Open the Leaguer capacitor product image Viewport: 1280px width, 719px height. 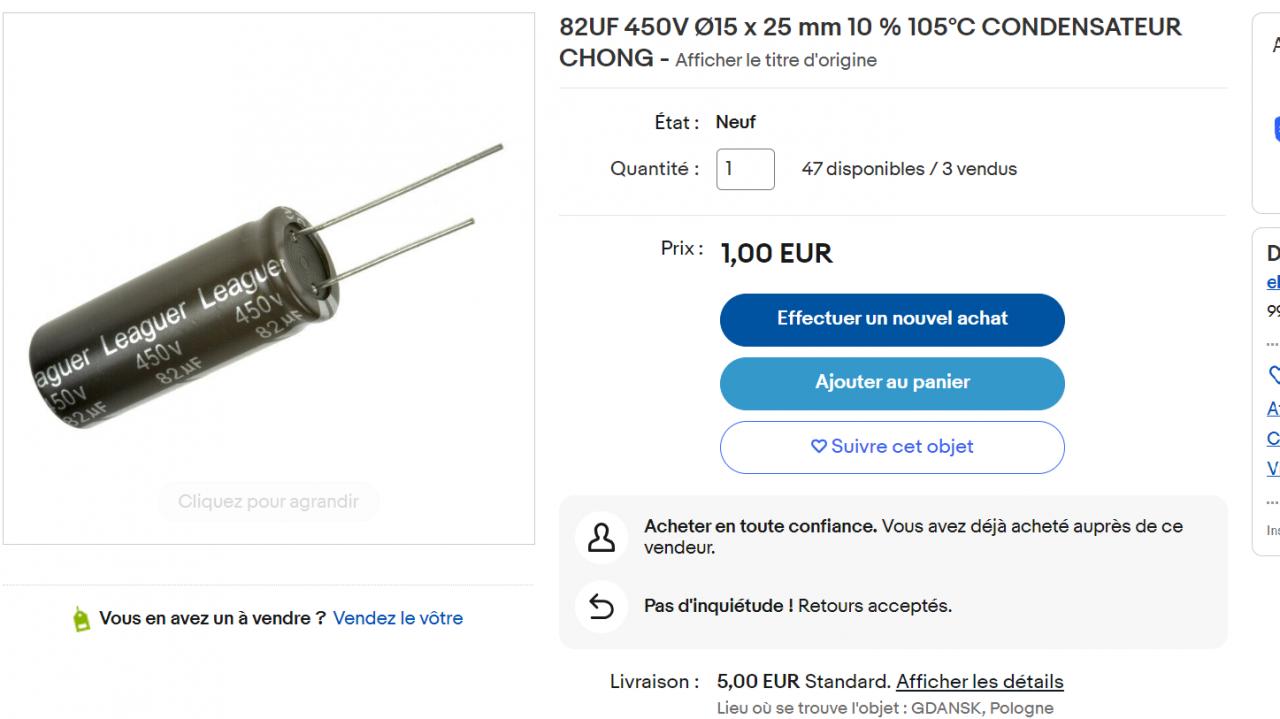point(268,279)
